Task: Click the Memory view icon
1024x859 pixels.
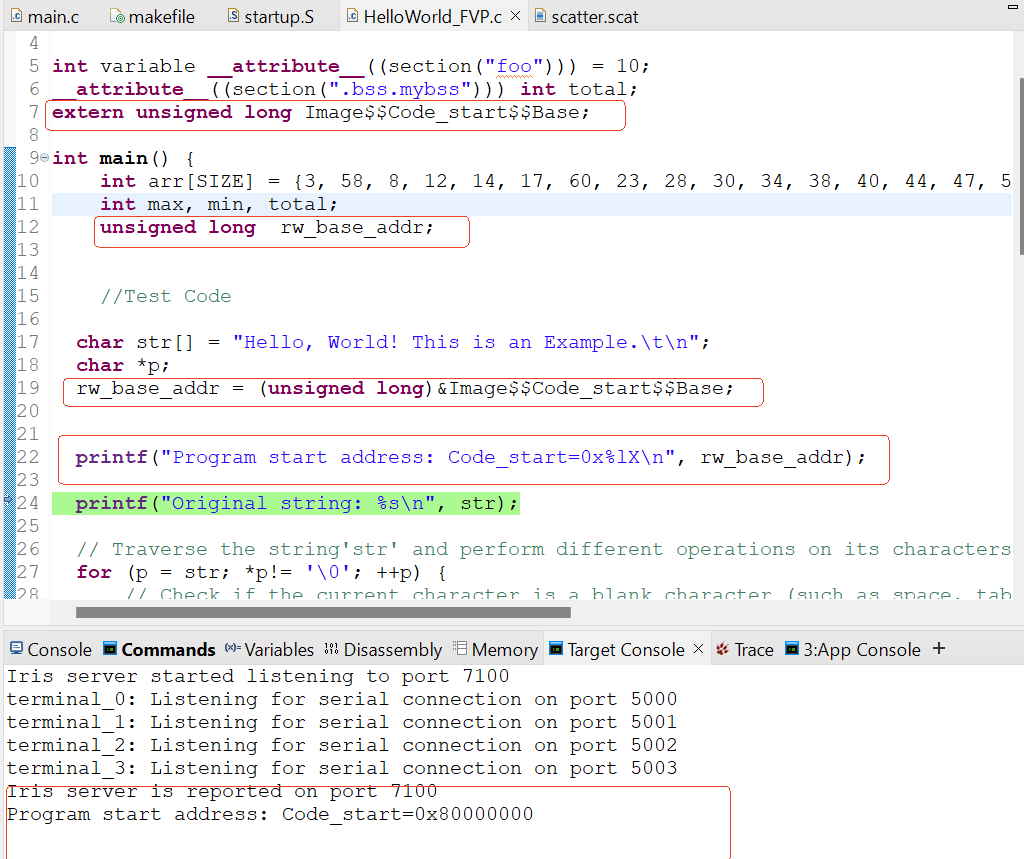Action: 460,650
